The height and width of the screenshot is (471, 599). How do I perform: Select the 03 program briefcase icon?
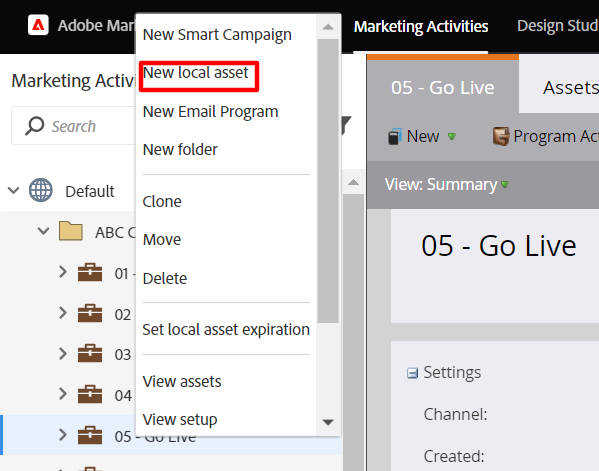(90, 353)
